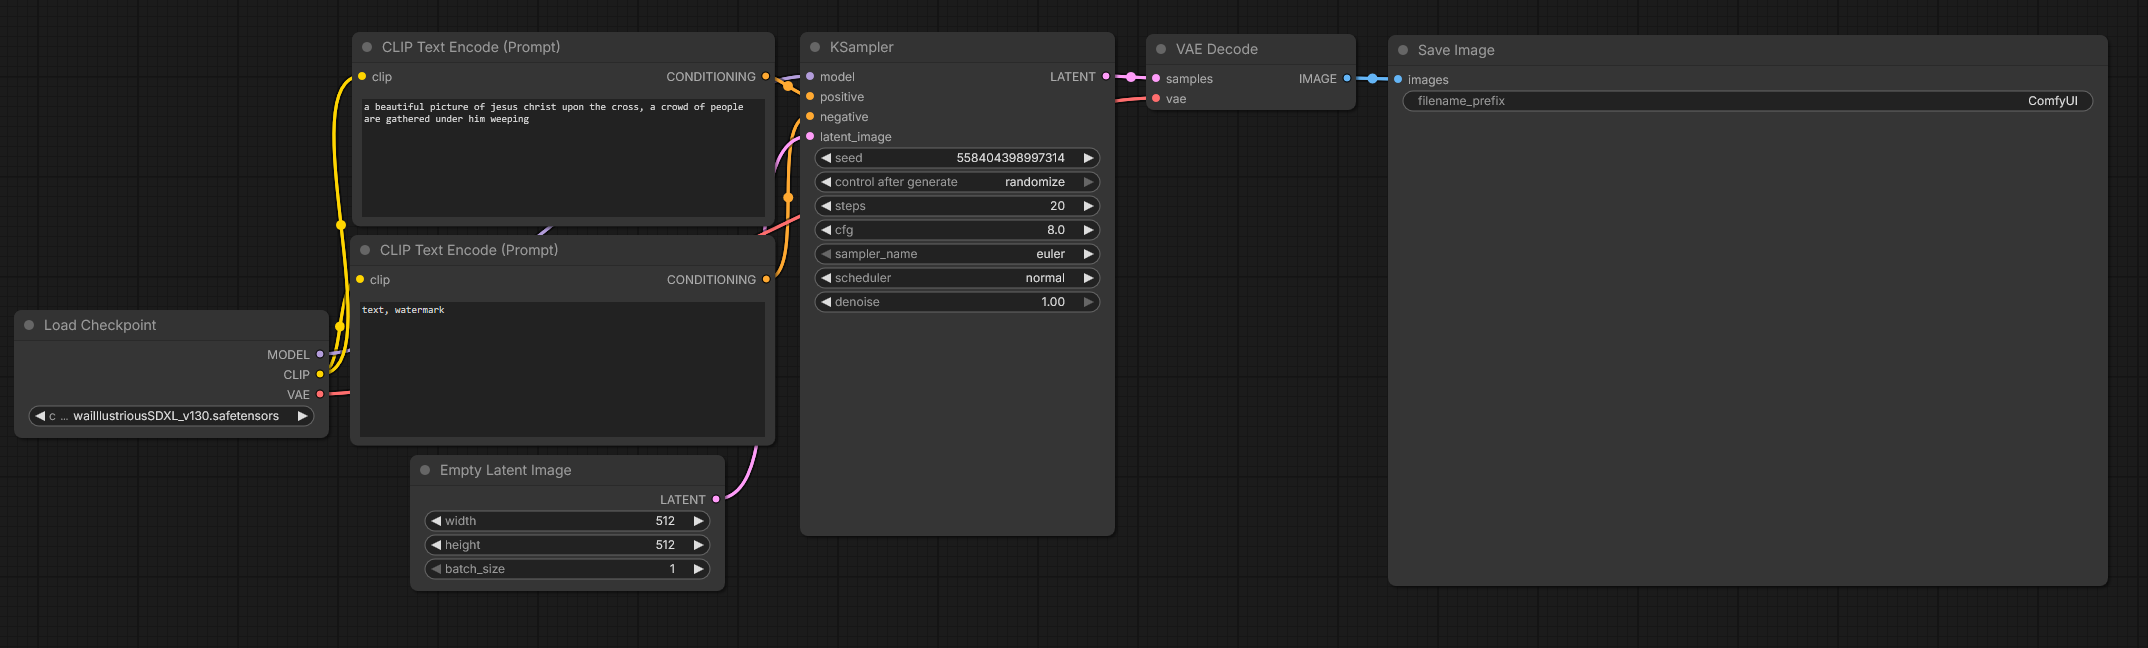Screen dimensions: 2148x648
Task: Click the denoise value field
Action: pos(957,302)
